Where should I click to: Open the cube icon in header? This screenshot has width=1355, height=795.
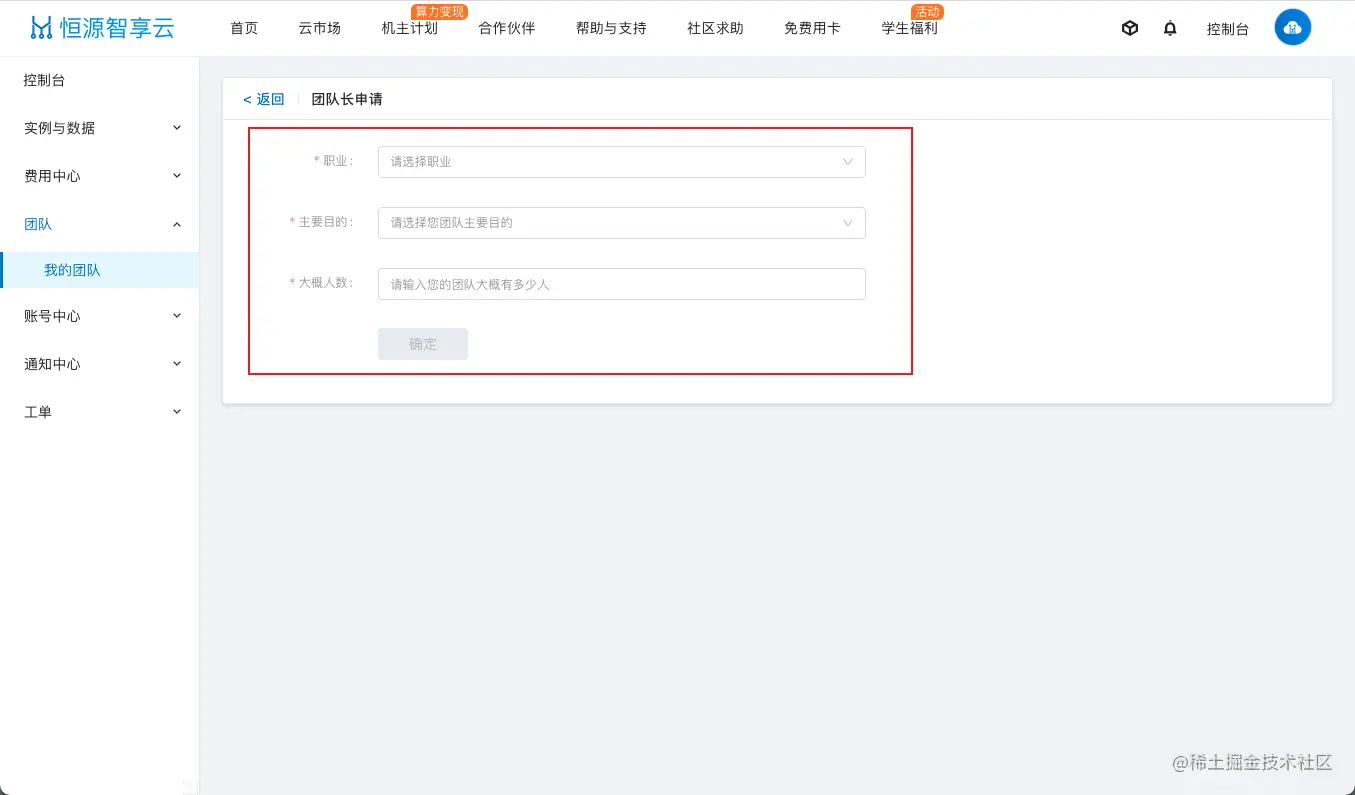tap(1130, 28)
